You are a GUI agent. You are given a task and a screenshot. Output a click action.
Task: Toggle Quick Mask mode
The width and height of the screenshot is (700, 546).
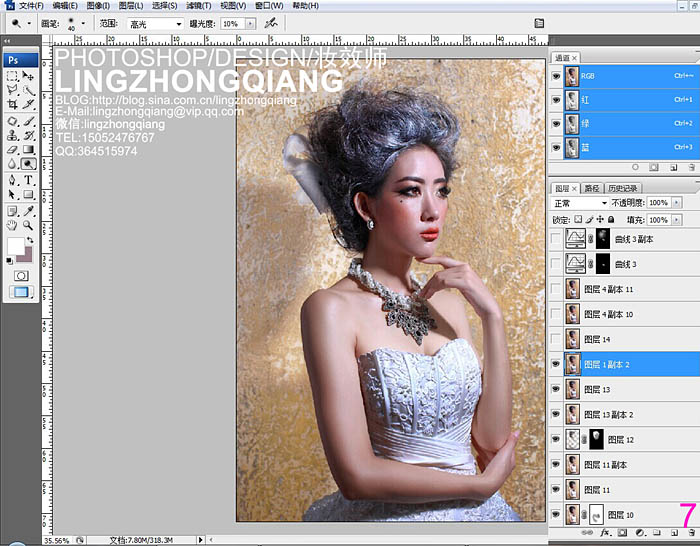[x=21, y=275]
